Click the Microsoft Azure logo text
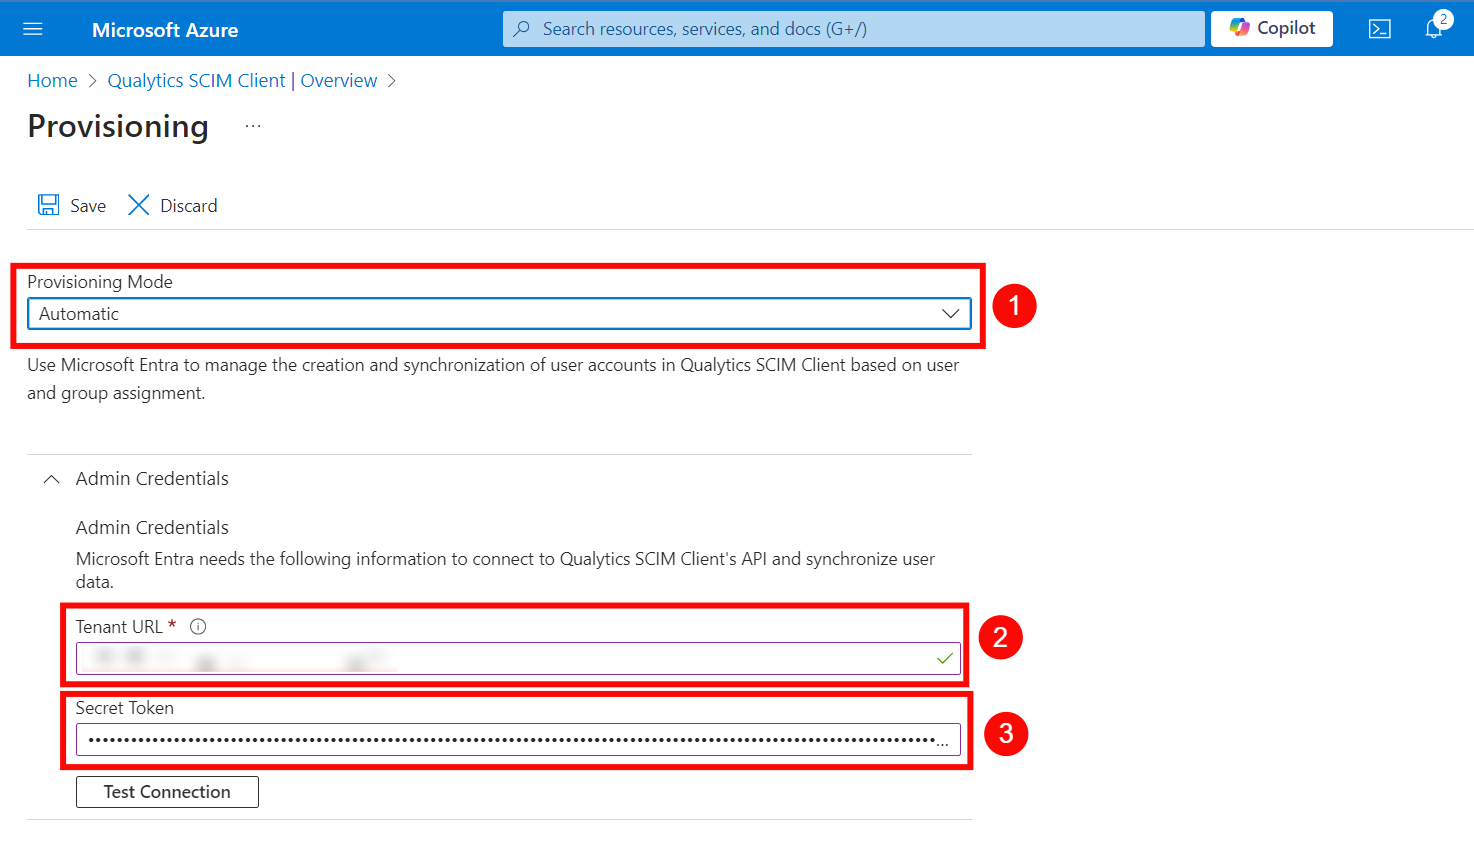 tap(165, 30)
